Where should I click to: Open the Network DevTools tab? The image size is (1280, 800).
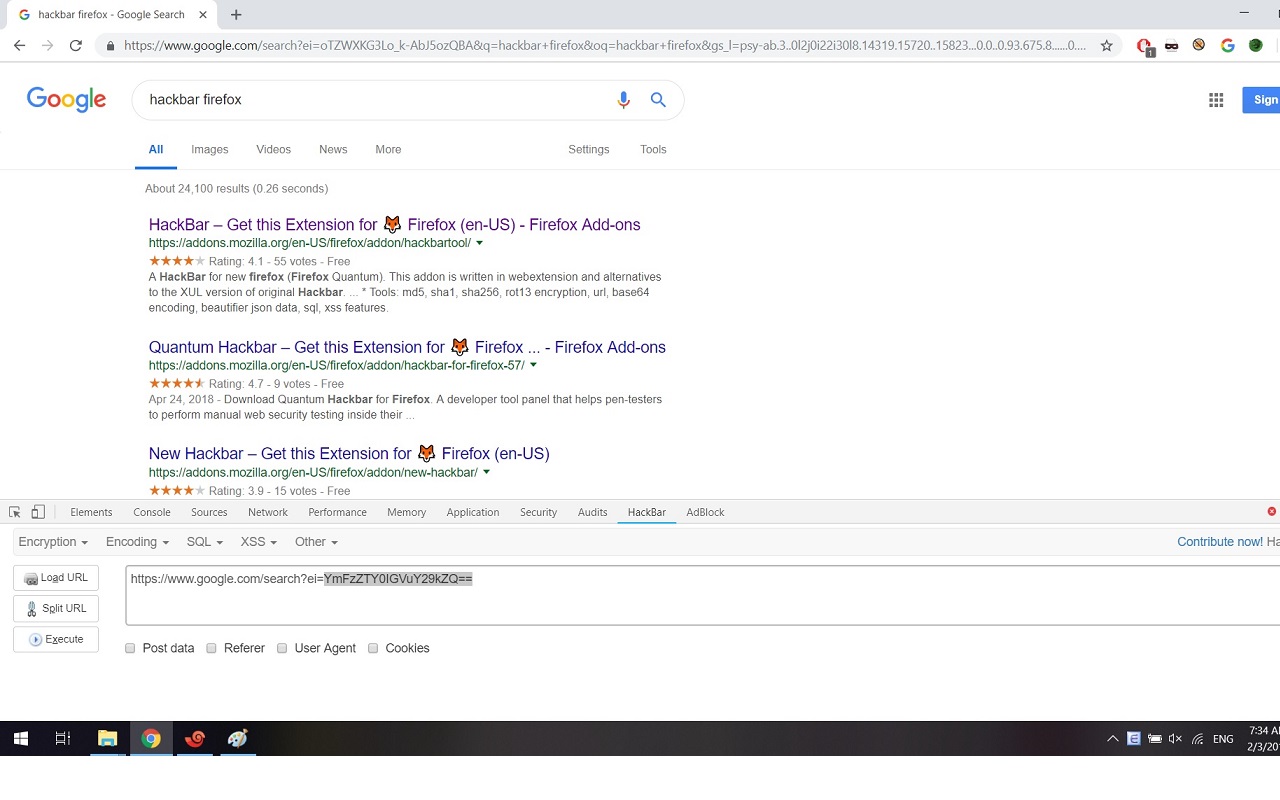point(268,512)
